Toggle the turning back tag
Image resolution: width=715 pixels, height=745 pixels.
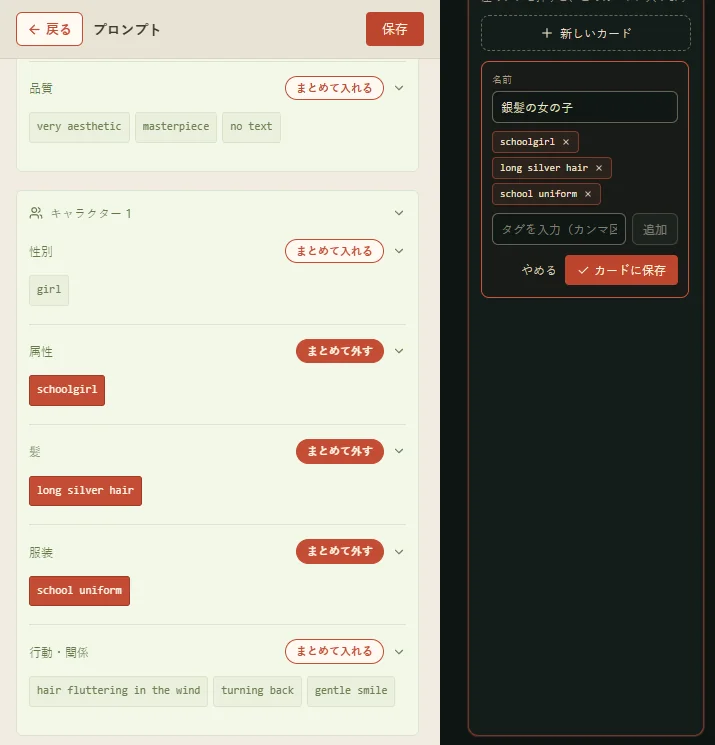(x=257, y=691)
